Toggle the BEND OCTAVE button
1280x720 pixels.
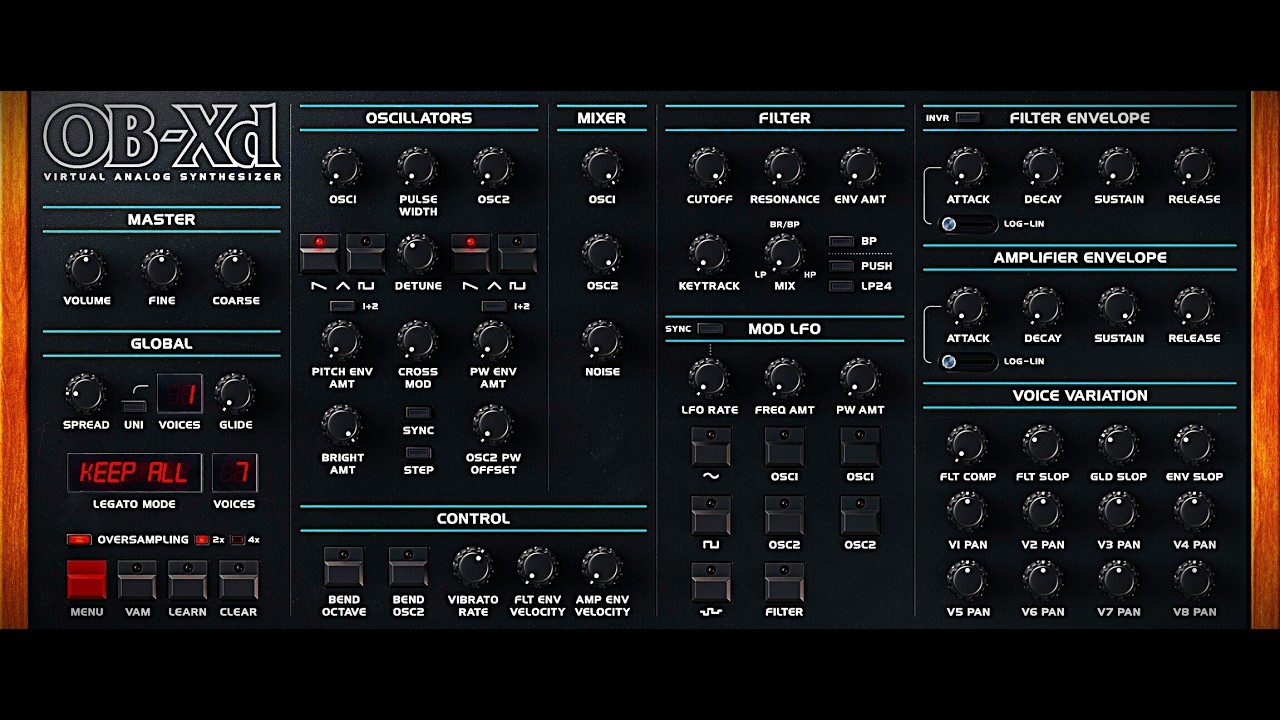tap(343, 566)
